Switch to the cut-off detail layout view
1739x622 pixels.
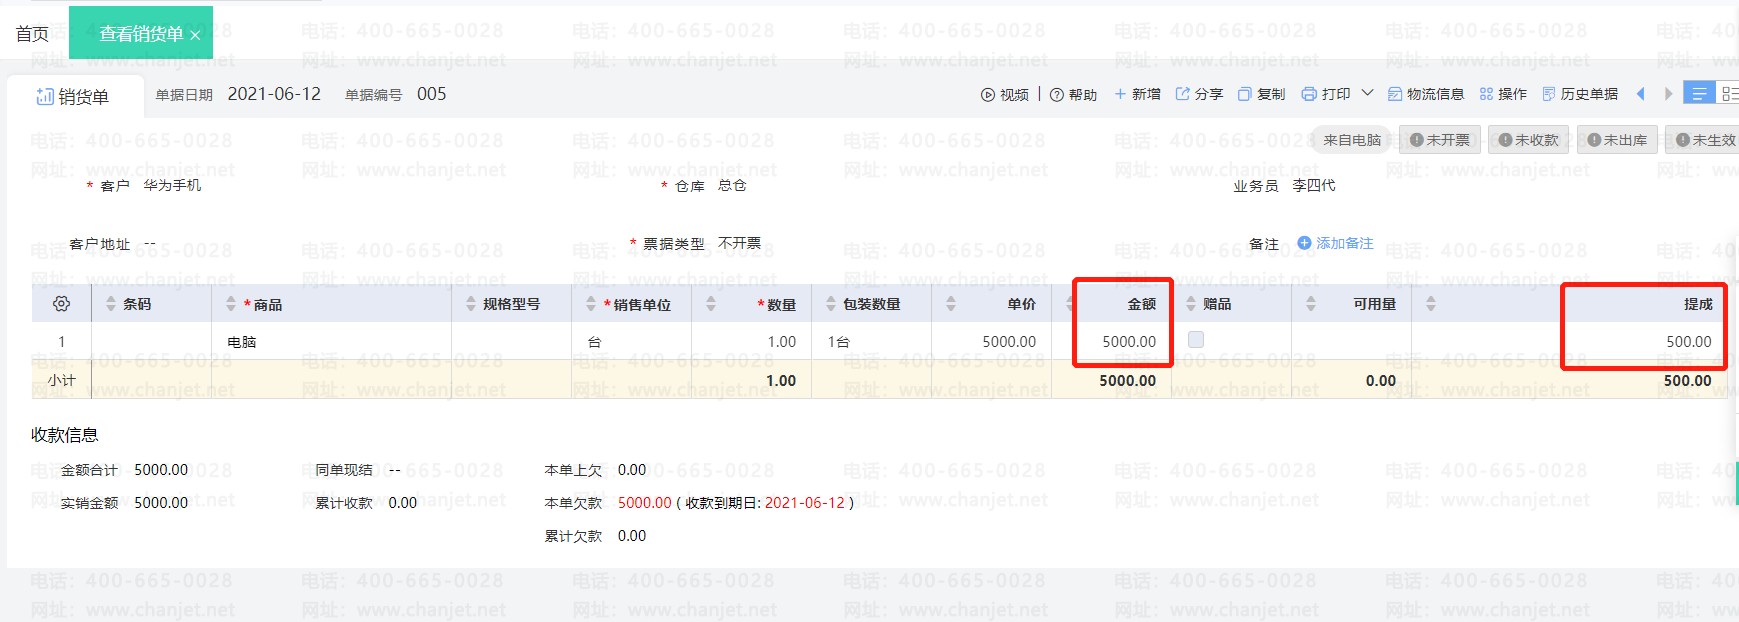[1728, 93]
